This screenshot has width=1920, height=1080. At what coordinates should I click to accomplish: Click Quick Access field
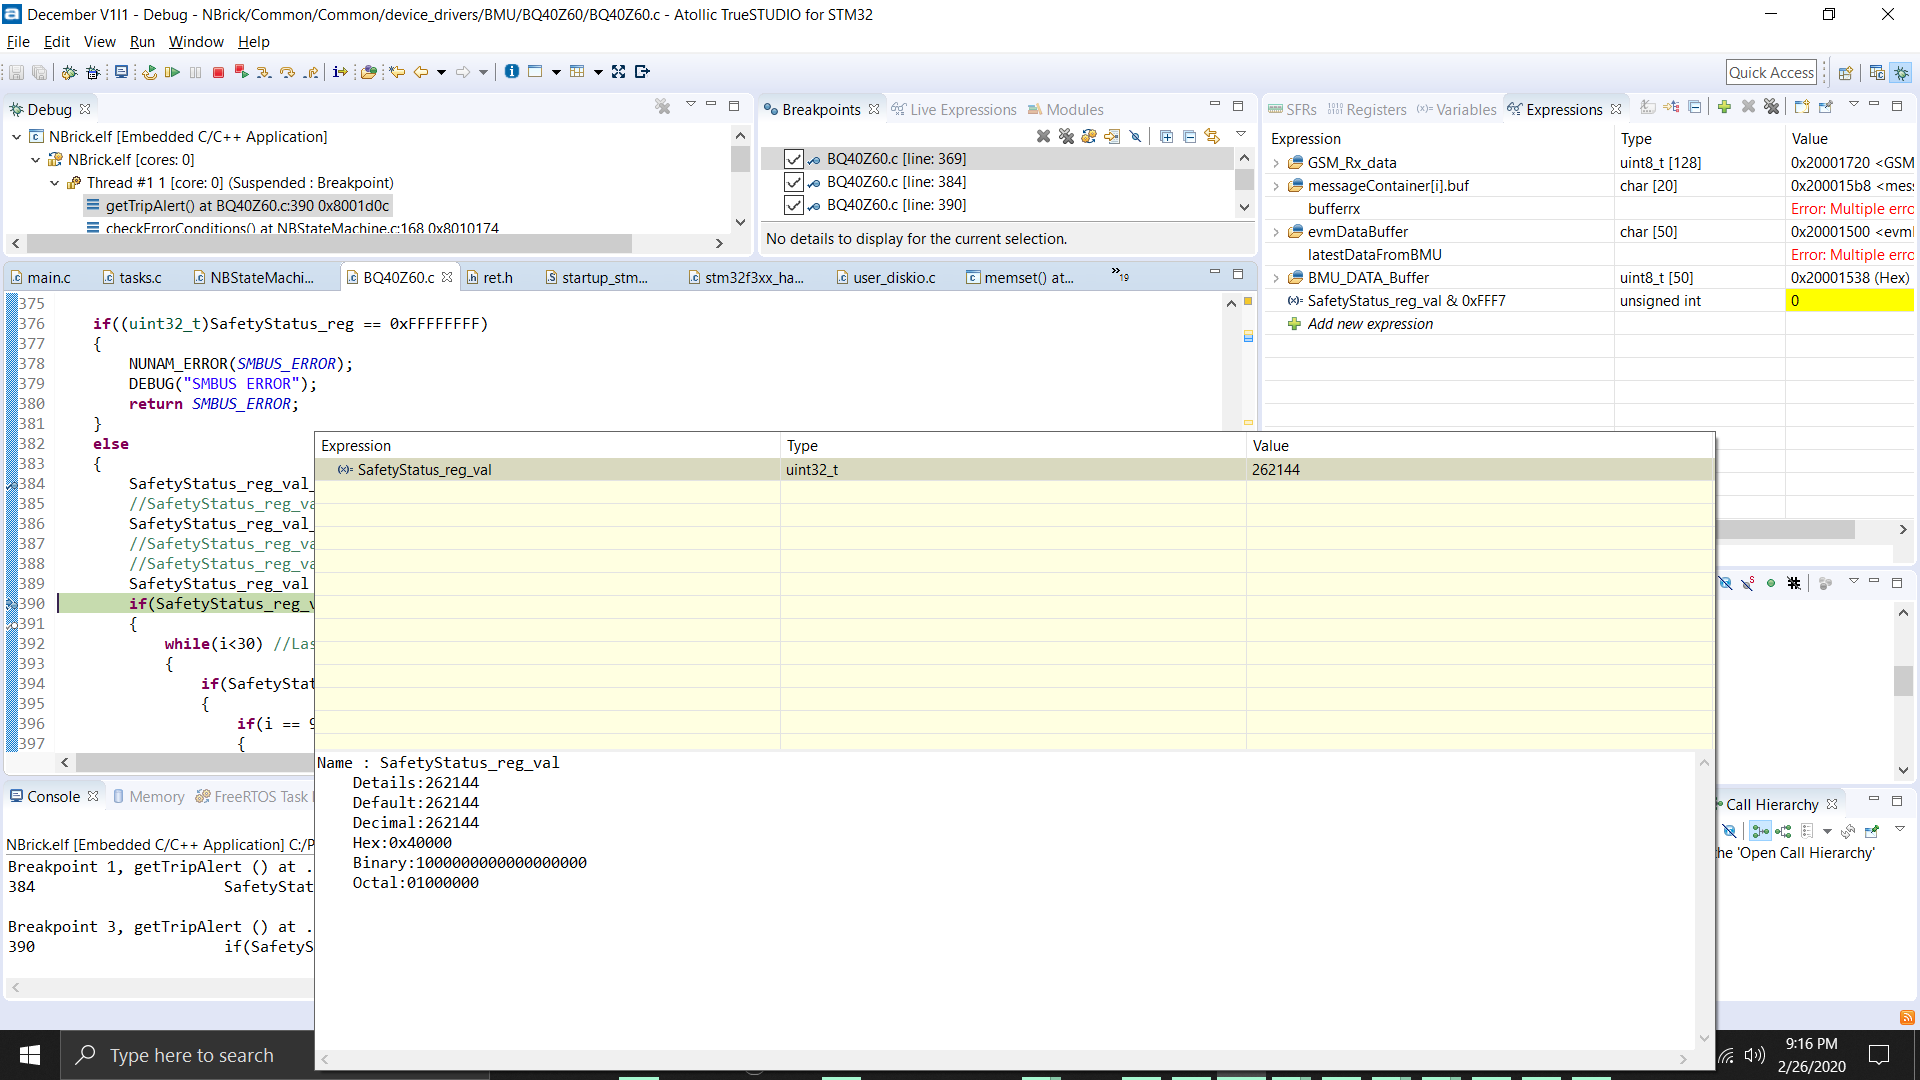[x=1771, y=72]
